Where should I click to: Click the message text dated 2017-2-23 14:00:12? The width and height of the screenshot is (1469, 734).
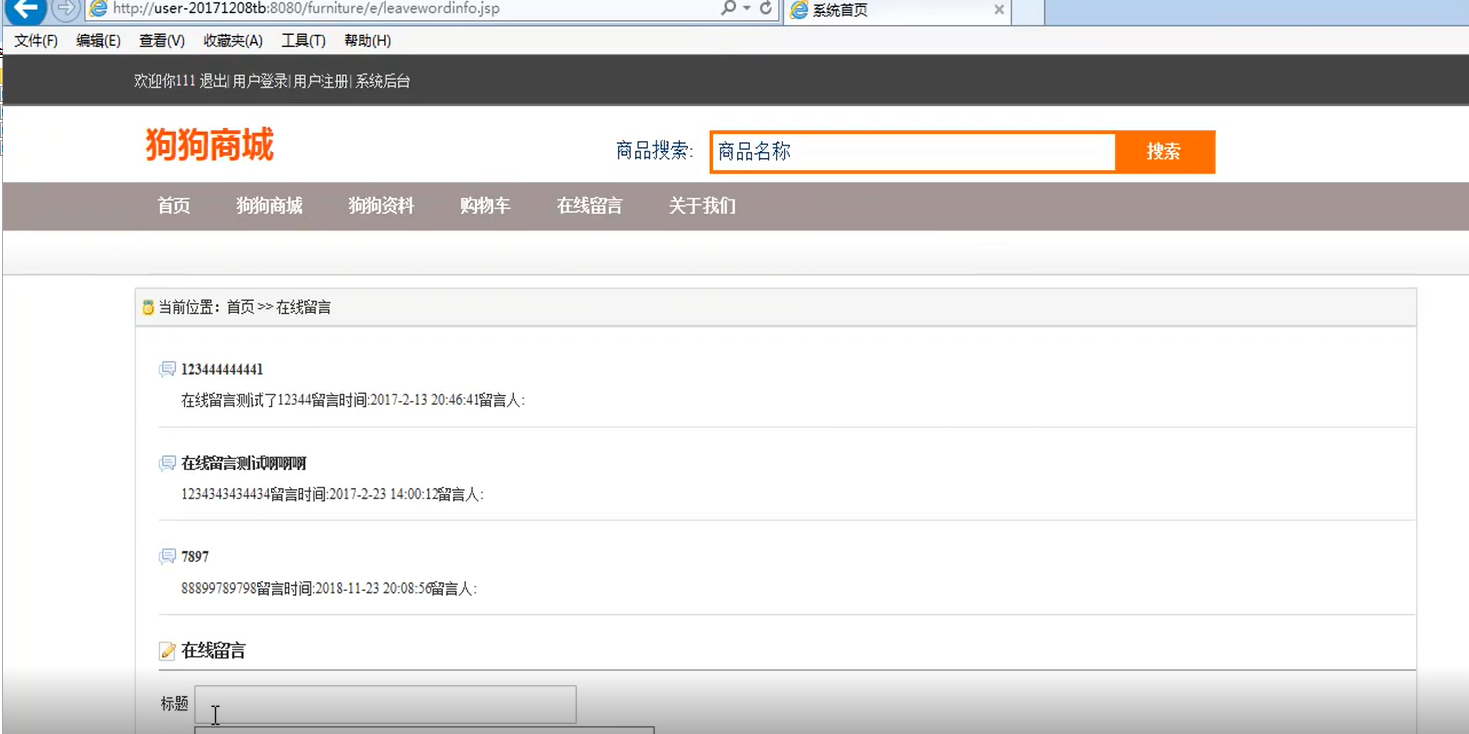(x=332, y=494)
